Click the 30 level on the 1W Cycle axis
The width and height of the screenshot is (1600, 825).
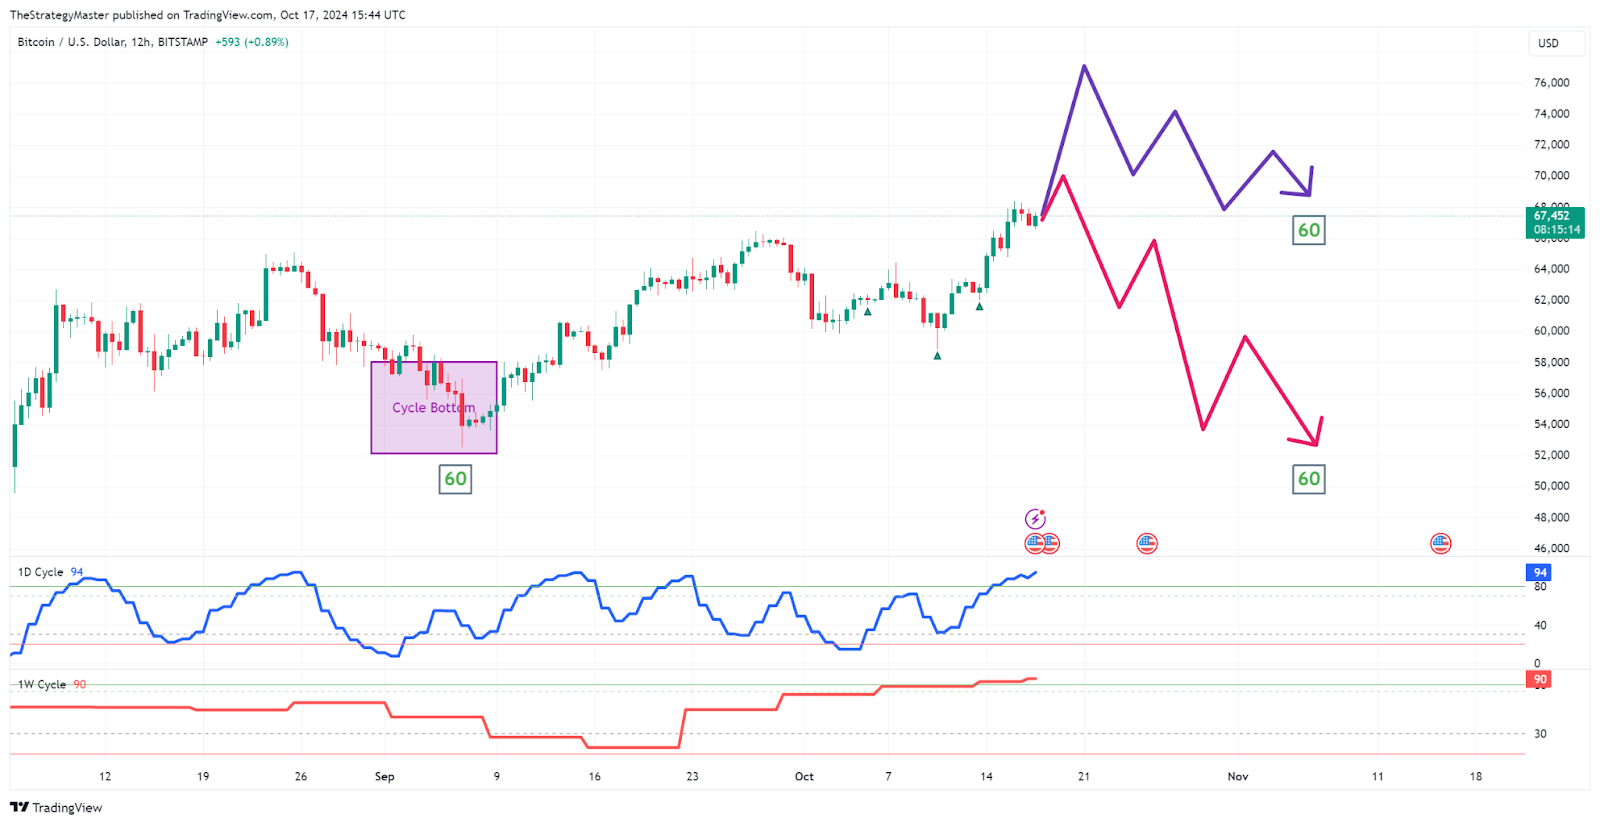tap(1540, 733)
